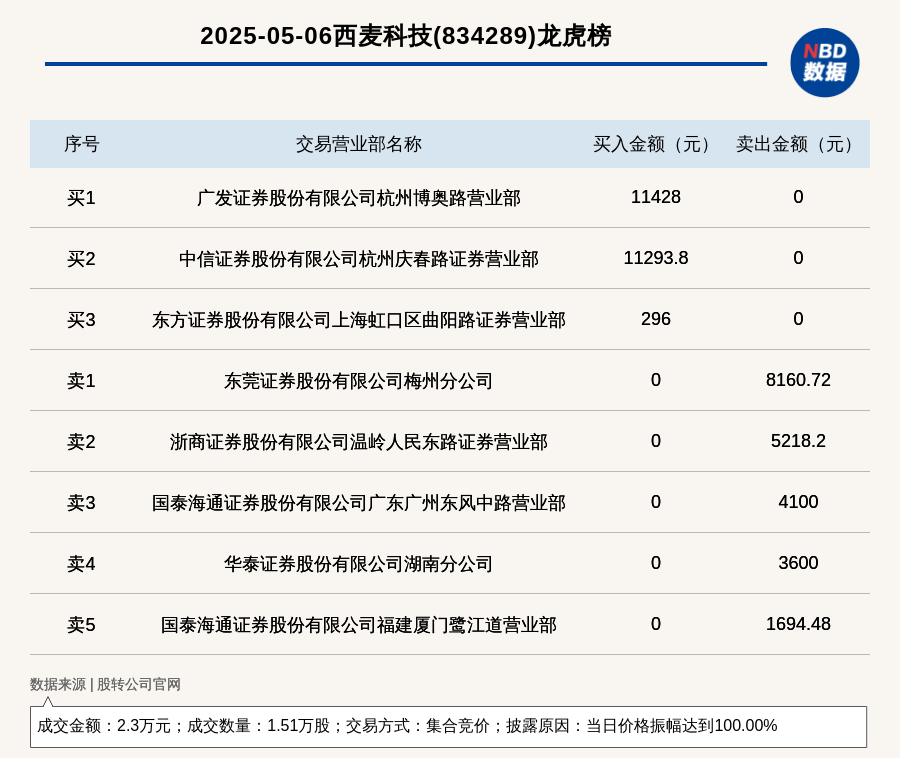Select 东方证券股份有限公司上海虹口区曲阳路证券营业部 cell
The image size is (900, 758).
click(x=359, y=320)
